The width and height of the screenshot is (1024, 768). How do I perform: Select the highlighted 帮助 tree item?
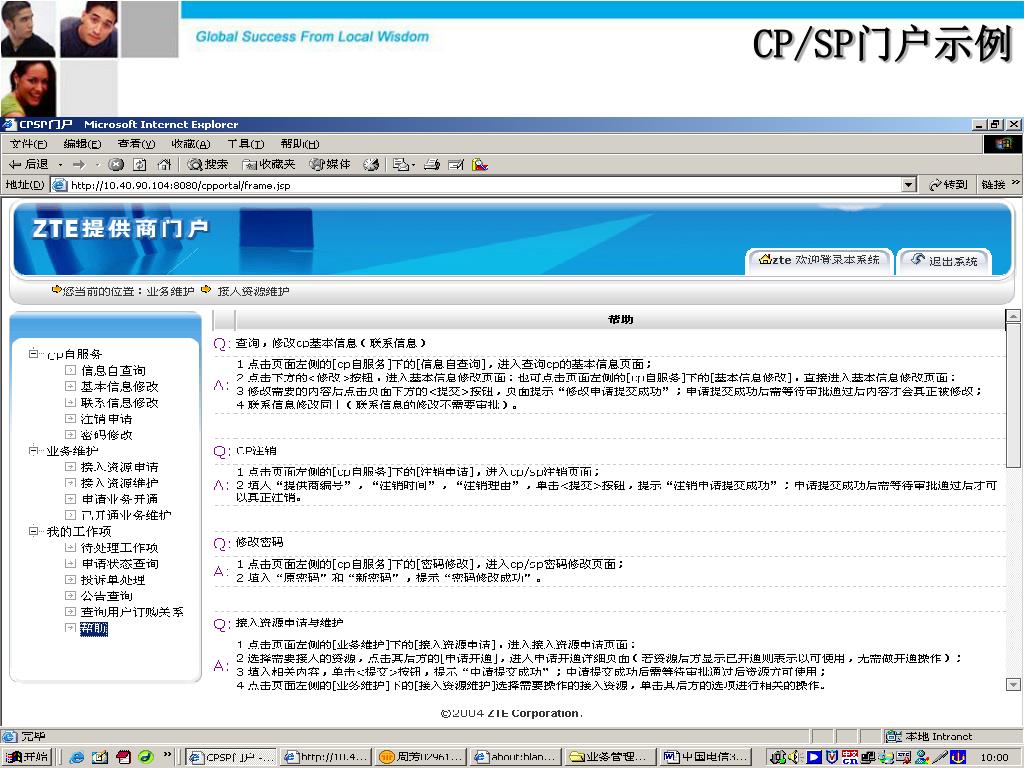pyautogui.click(x=93, y=628)
